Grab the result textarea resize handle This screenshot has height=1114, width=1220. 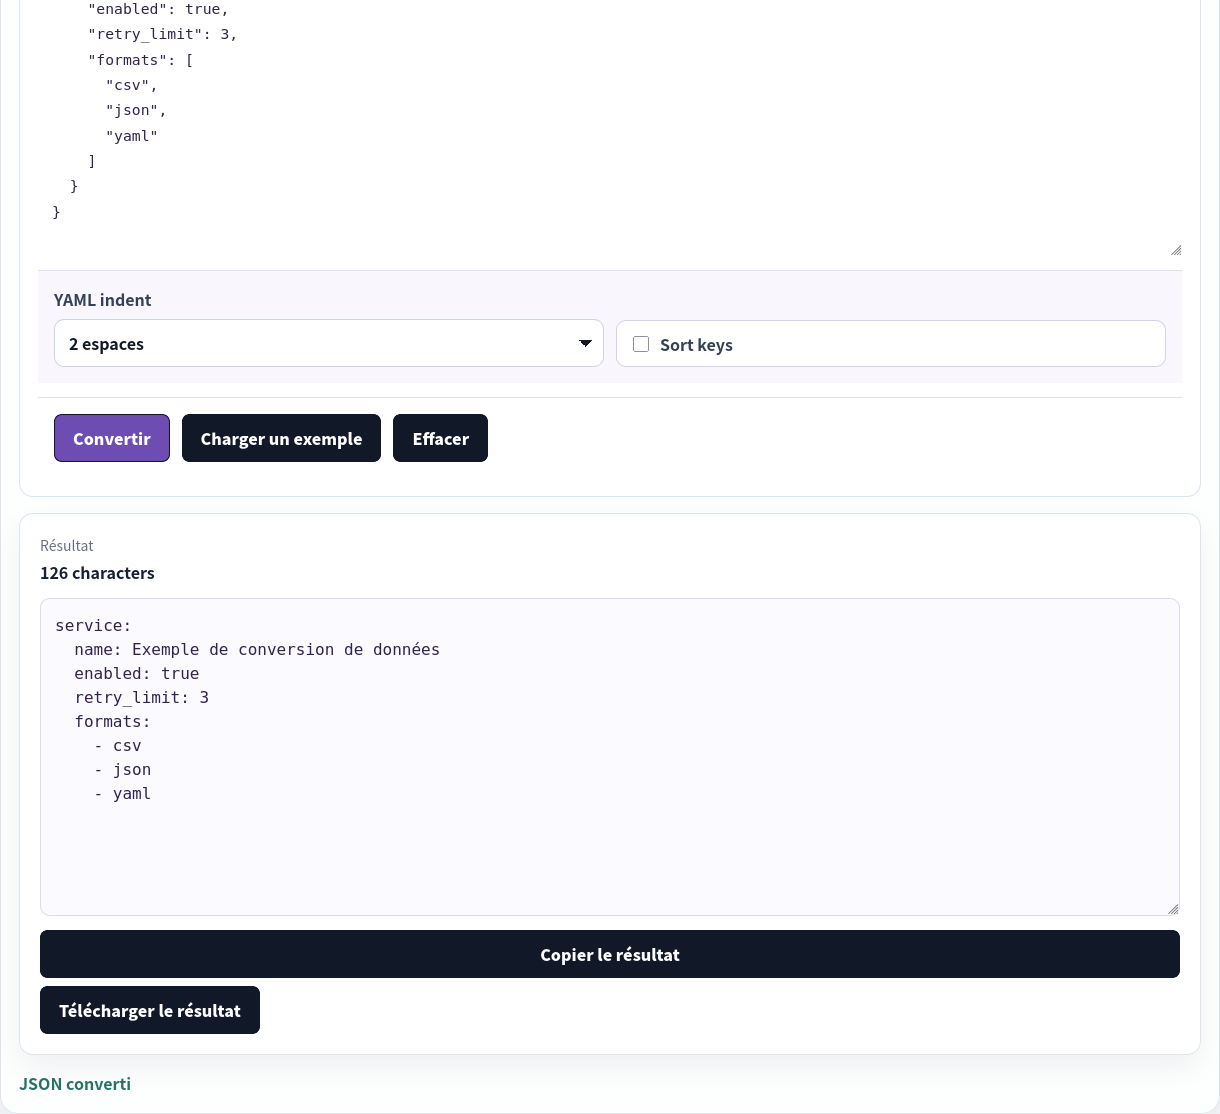click(x=1173, y=909)
